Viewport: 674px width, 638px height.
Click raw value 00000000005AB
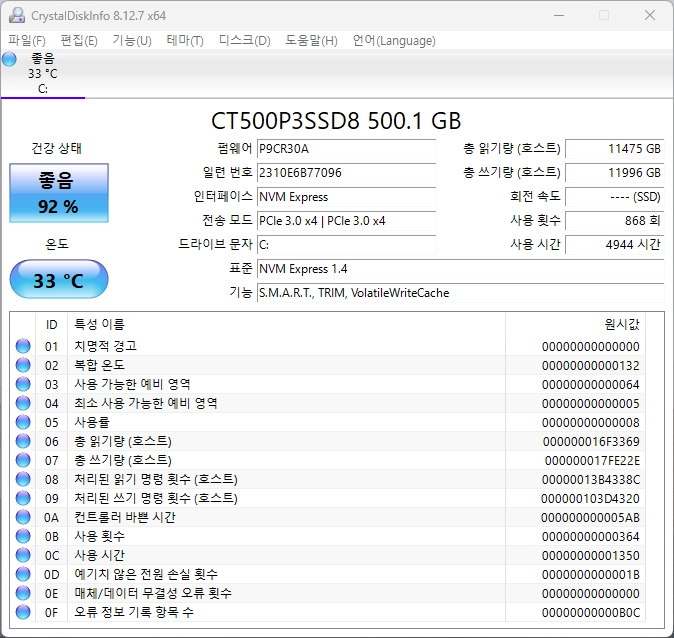[x=590, y=517]
